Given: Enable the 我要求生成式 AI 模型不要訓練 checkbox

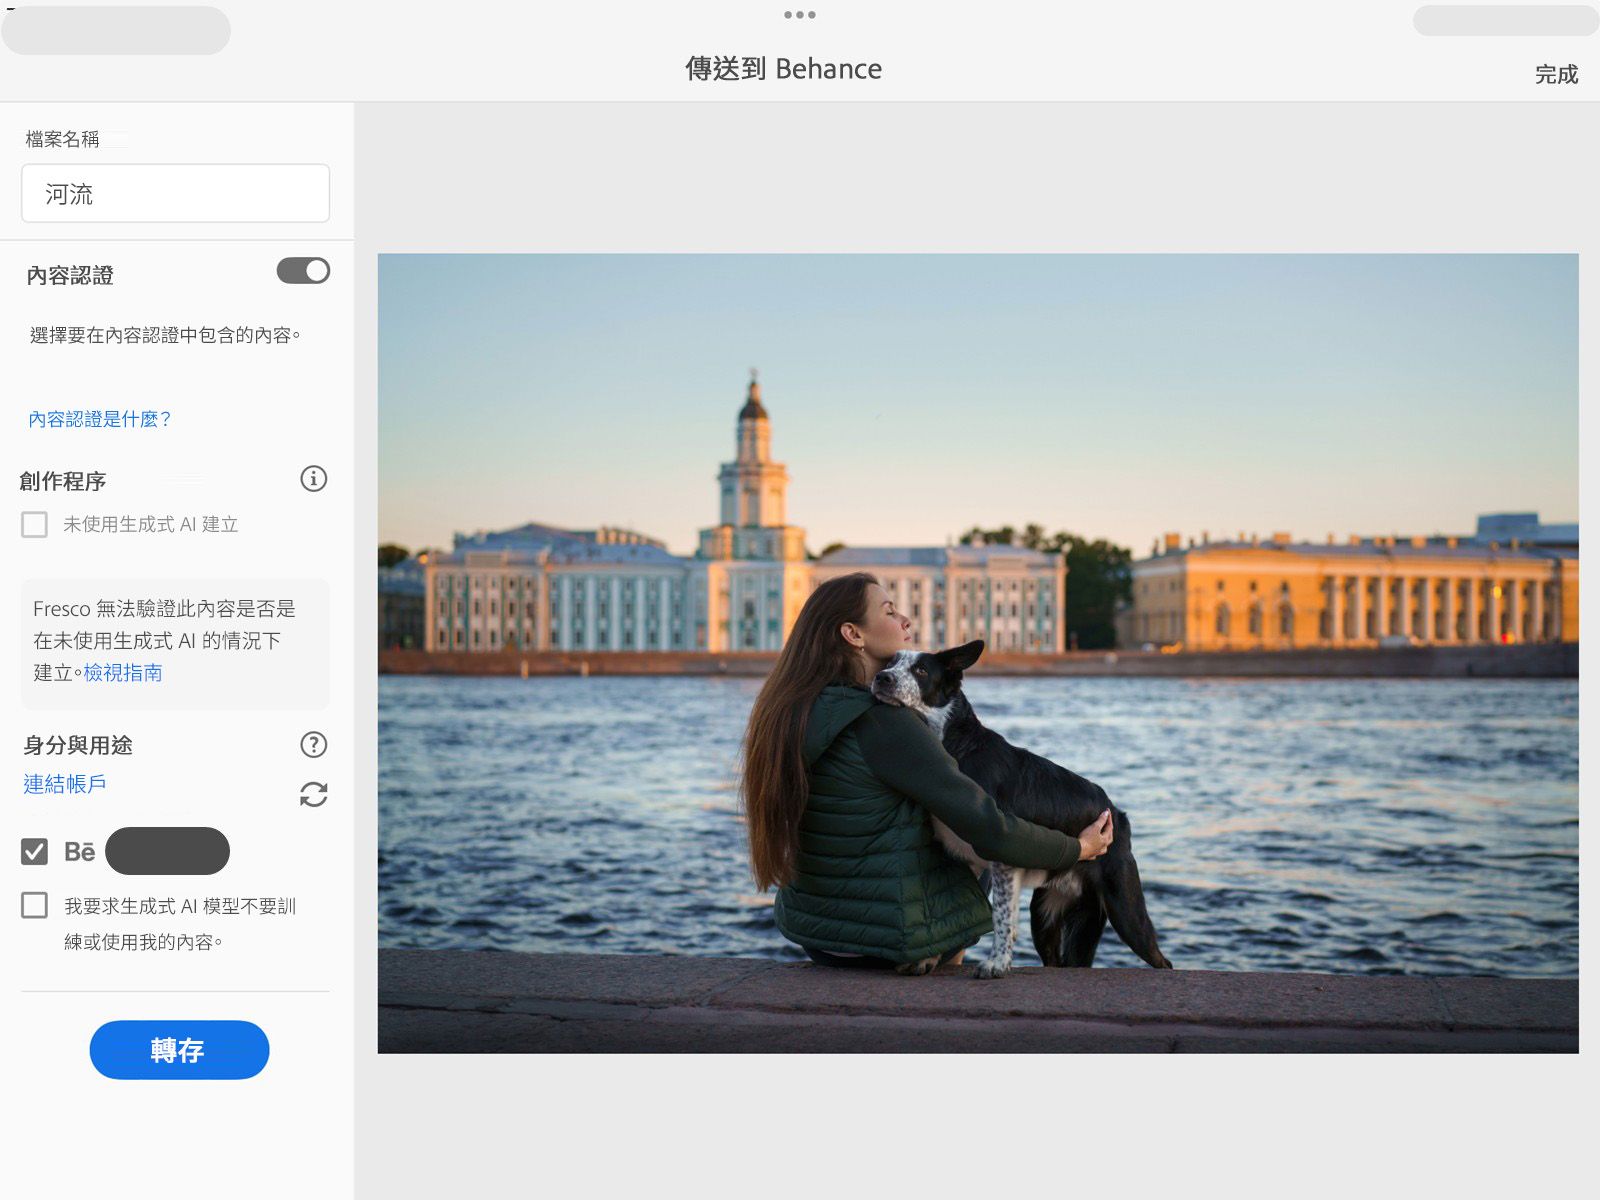Looking at the screenshot, I should point(35,906).
